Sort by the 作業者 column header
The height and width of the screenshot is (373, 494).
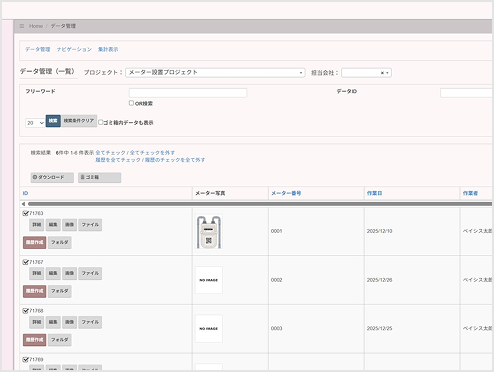[470, 193]
